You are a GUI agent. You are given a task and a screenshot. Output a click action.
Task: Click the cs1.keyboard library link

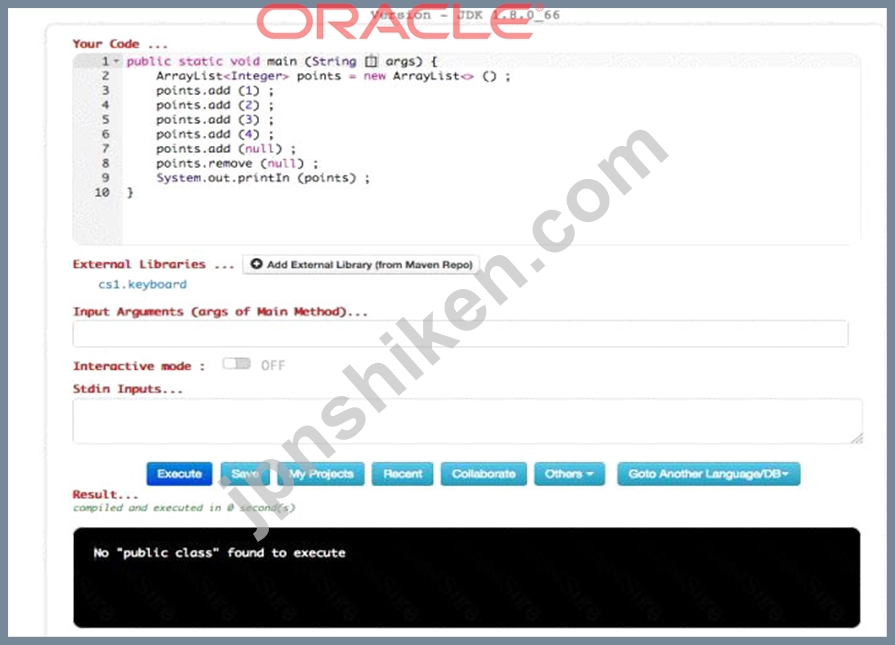142,284
